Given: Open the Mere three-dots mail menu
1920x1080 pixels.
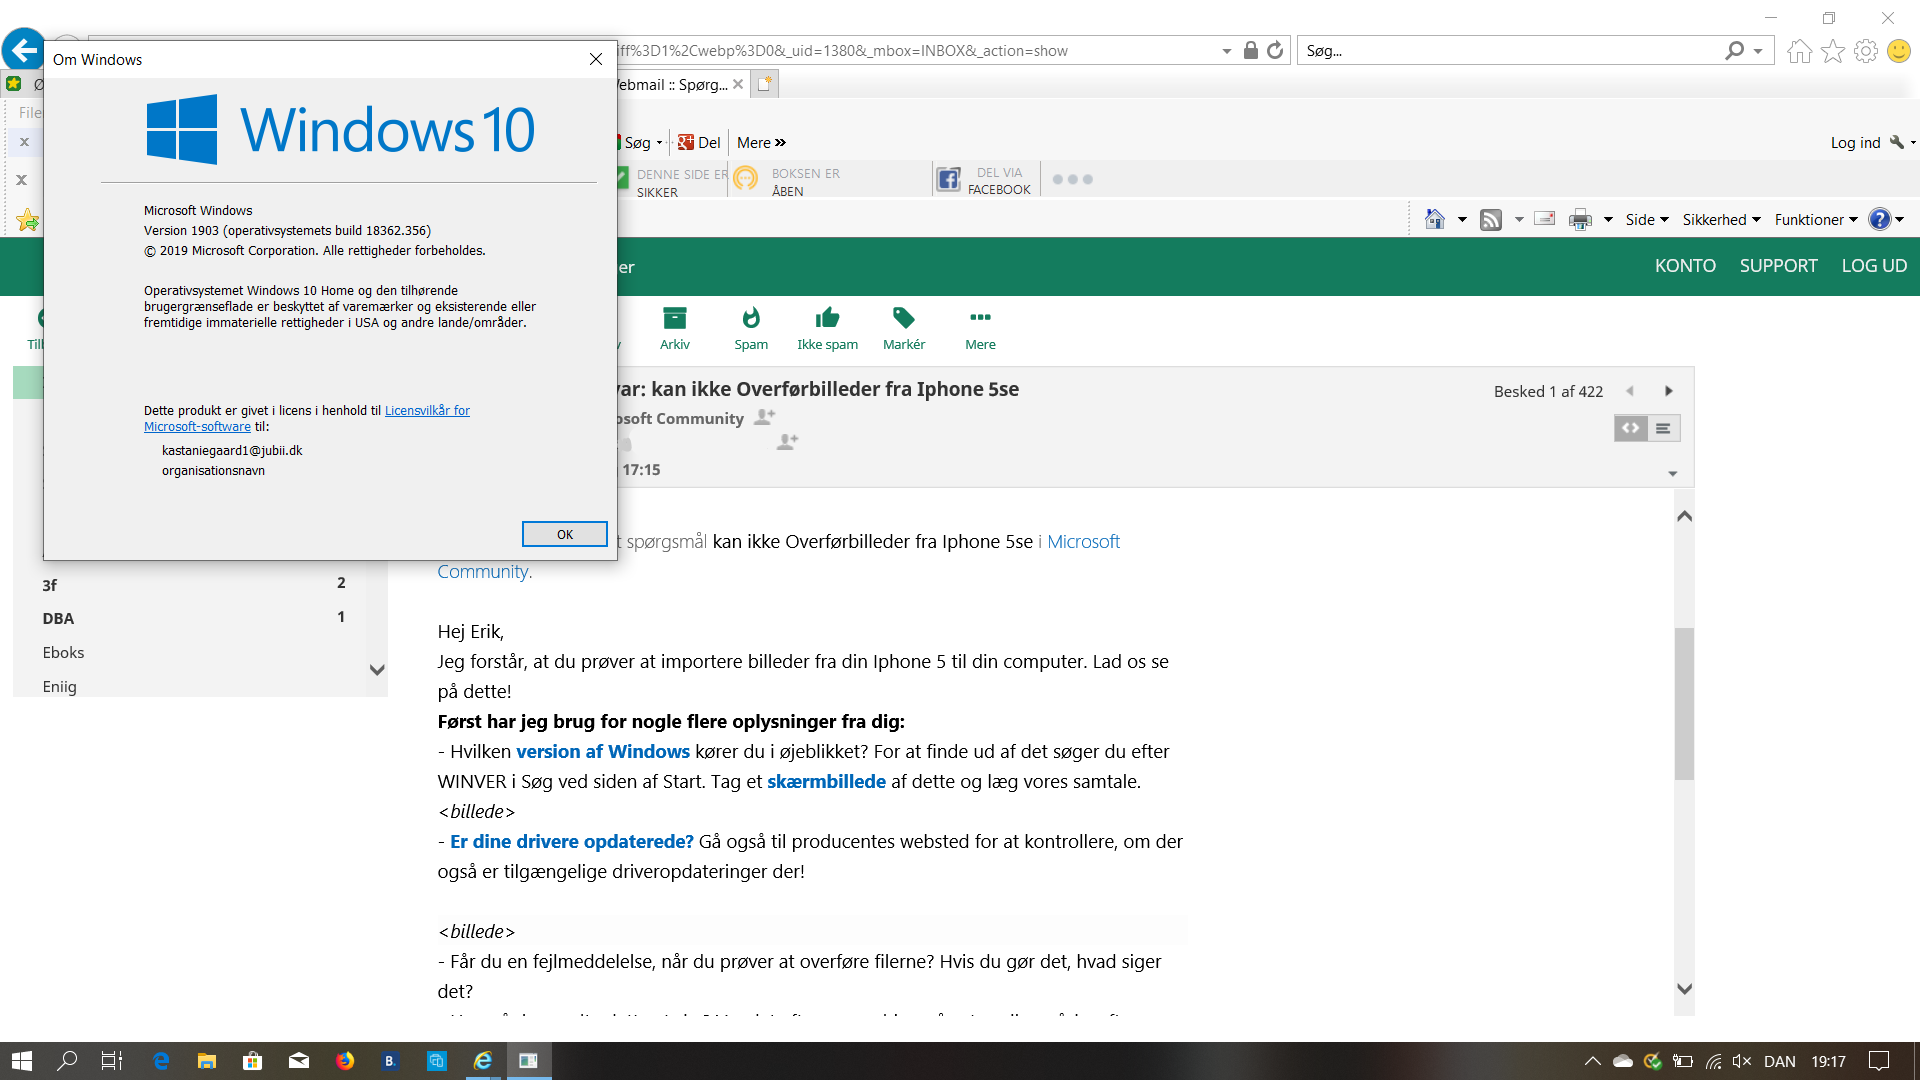Looking at the screenshot, I should pos(980,318).
